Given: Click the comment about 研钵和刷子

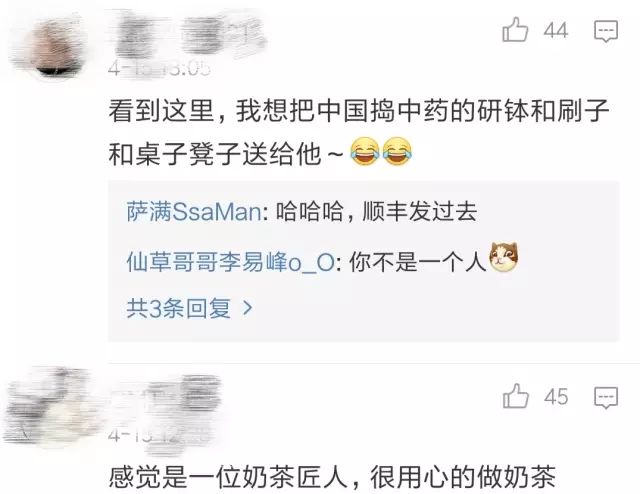Looking at the screenshot, I should click(359, 133).
